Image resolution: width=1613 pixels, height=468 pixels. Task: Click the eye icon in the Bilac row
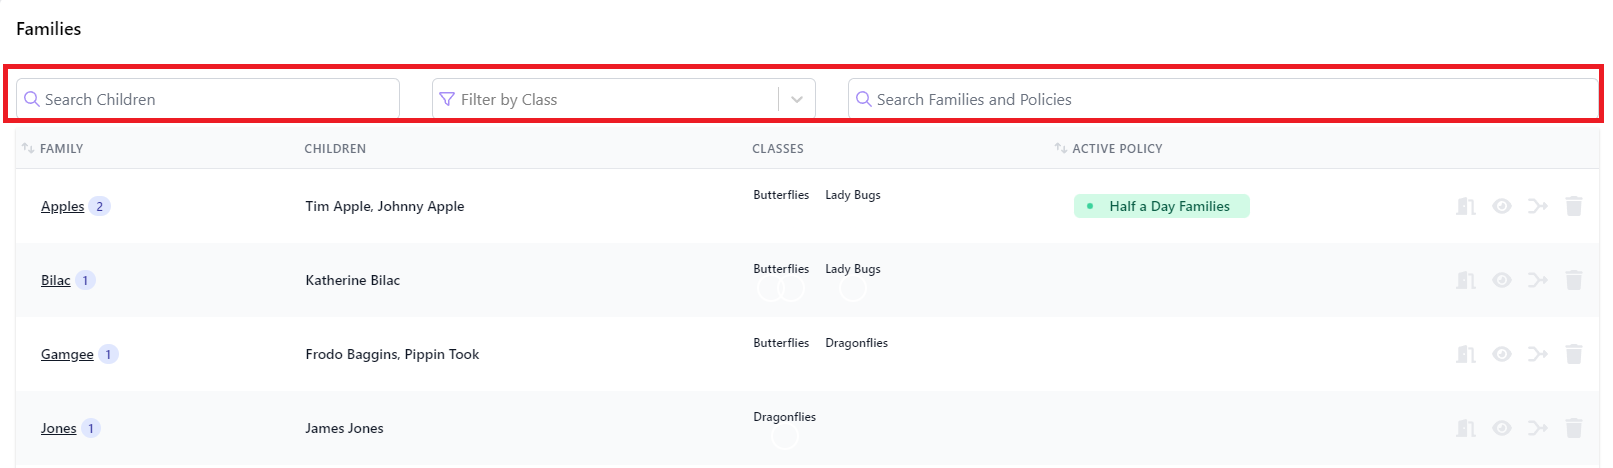coord(1502,280)
